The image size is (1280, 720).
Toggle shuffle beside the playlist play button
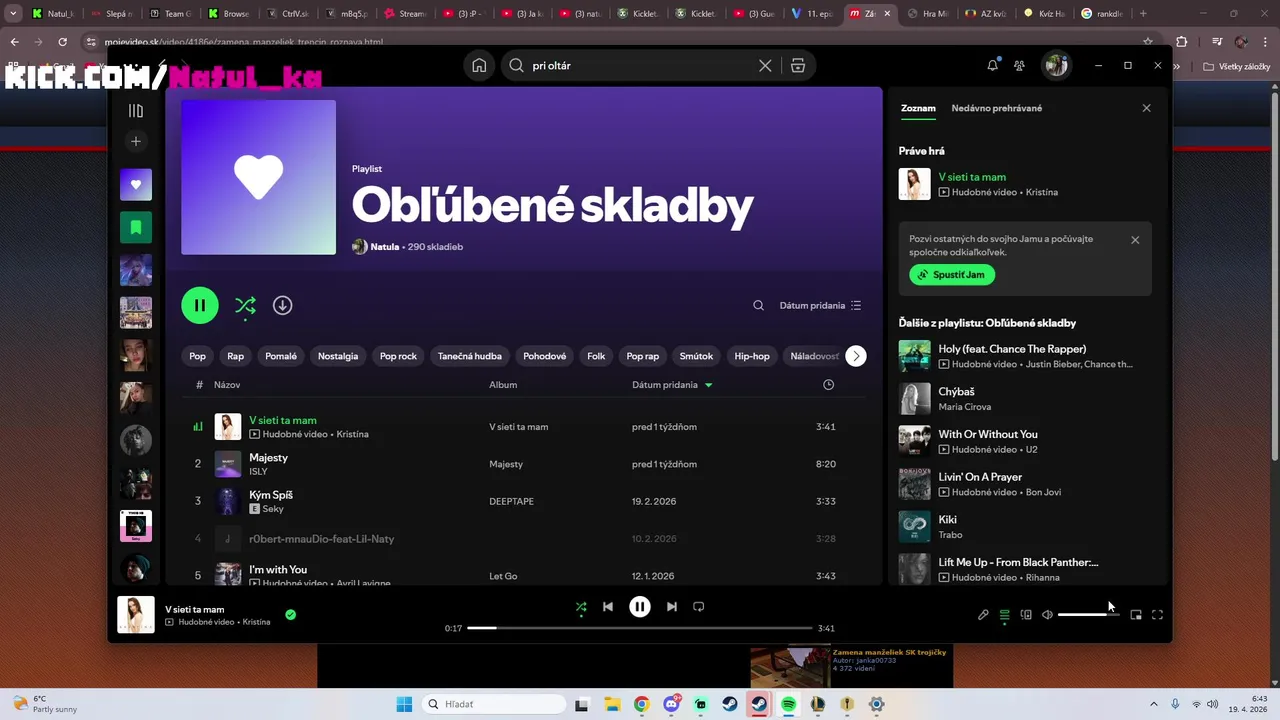point(245,305)
